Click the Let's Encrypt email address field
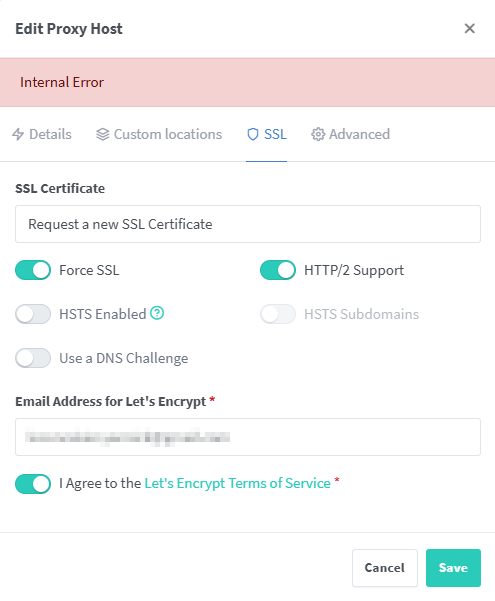Image resolution: width=495 pixels, height=601 pixels. click(248, 437)
